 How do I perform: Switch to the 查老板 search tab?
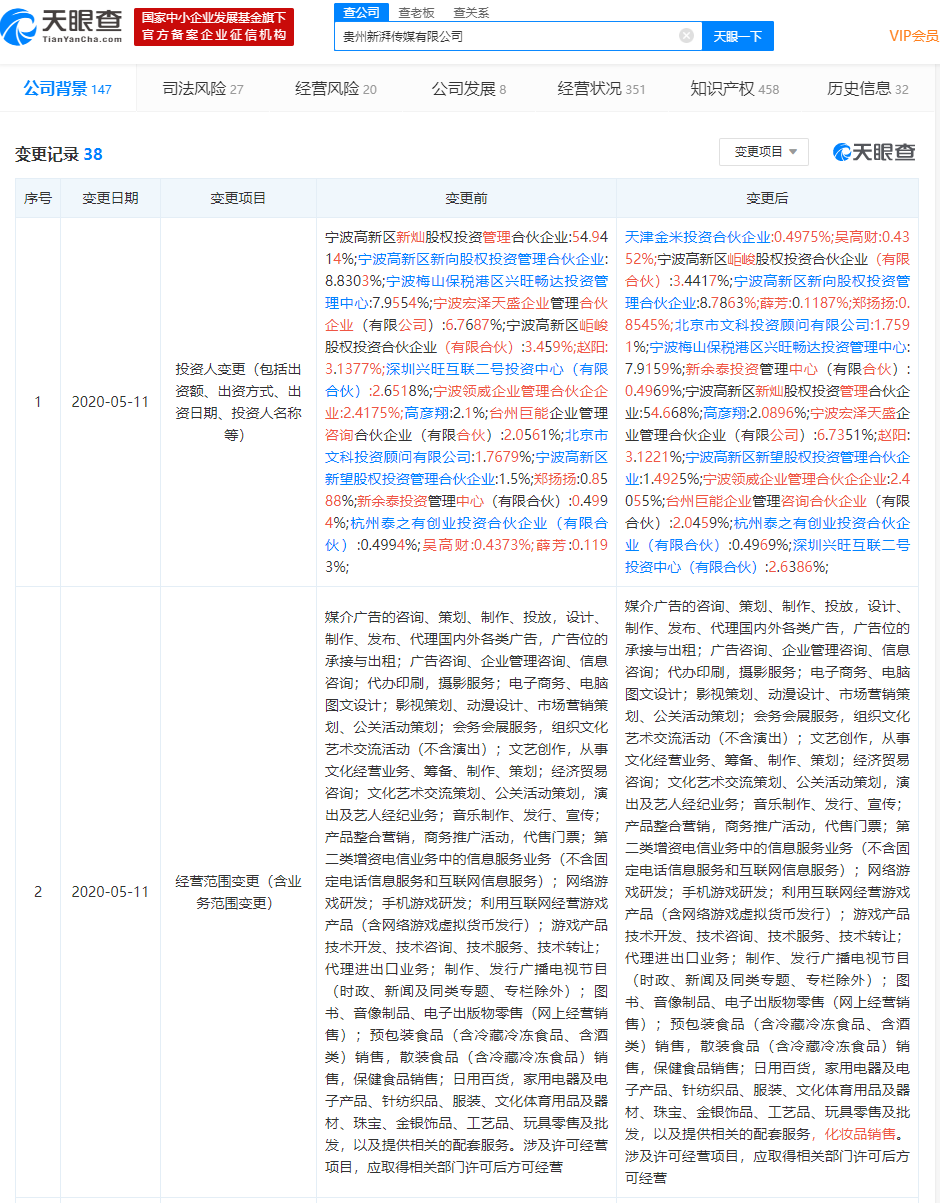416,12
